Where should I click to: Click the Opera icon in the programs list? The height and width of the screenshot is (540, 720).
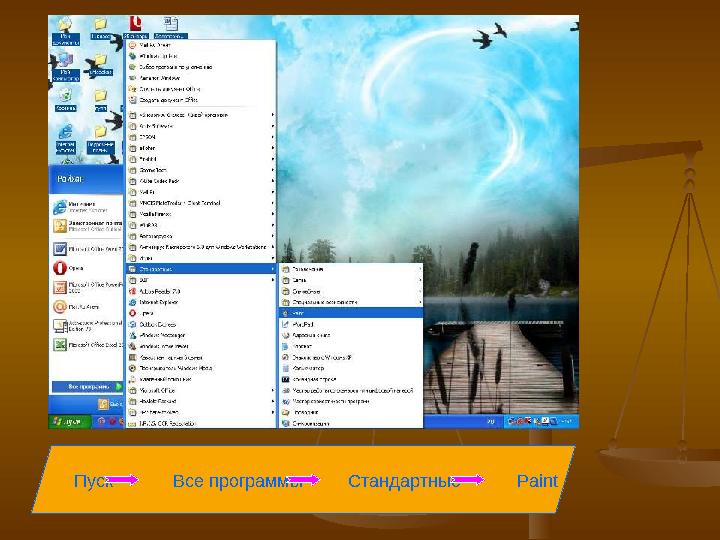click(132, 313)
